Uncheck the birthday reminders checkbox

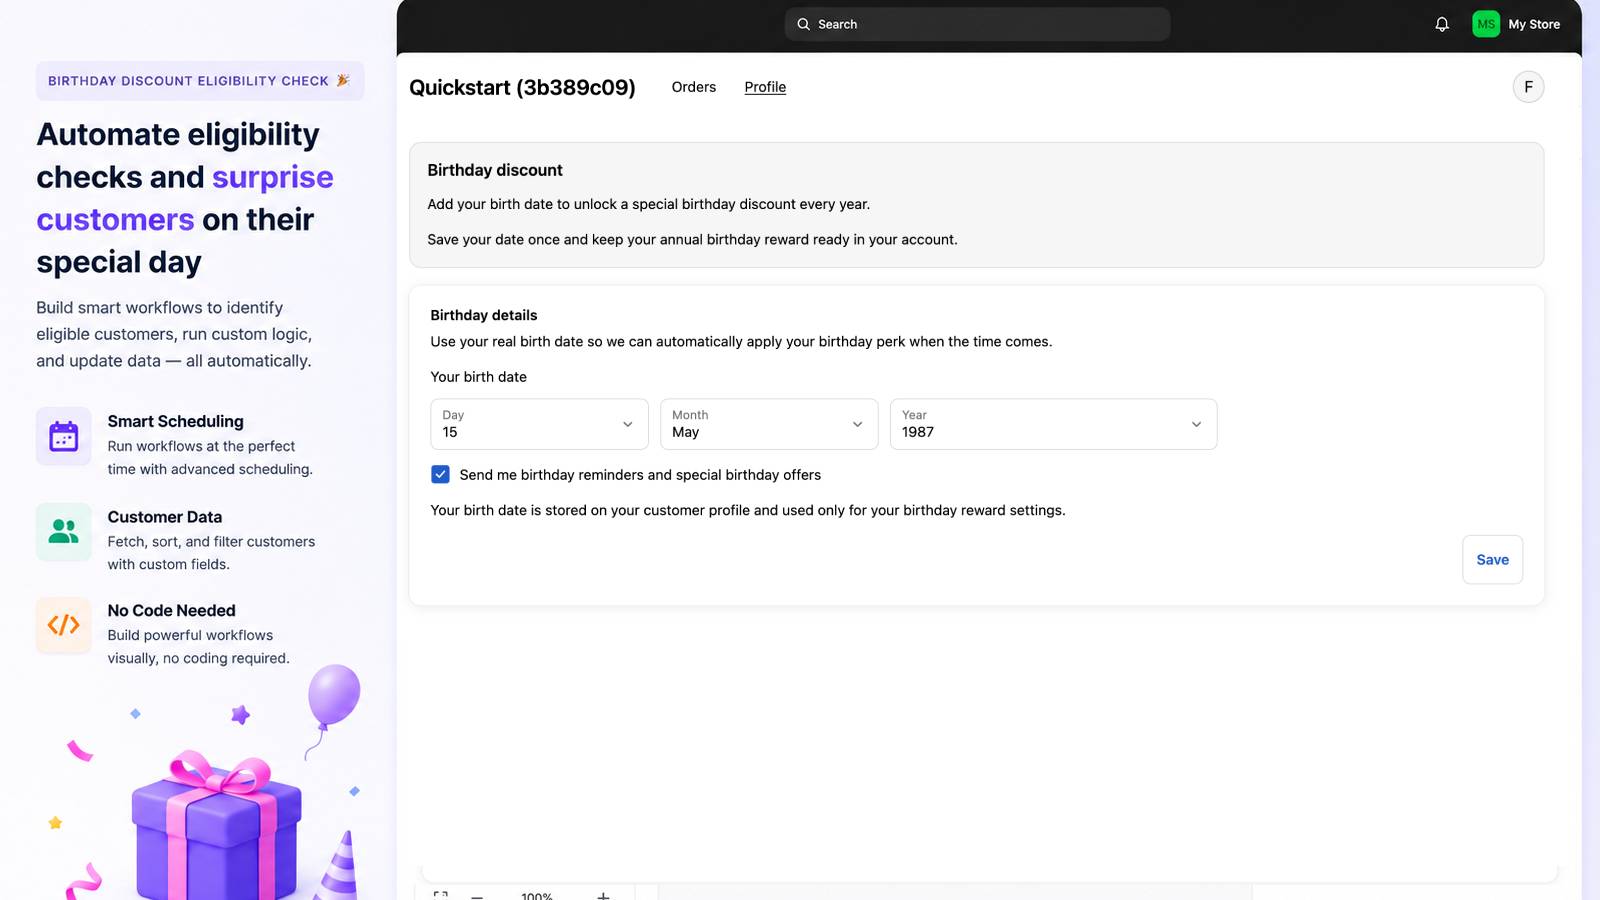(440, 474)
